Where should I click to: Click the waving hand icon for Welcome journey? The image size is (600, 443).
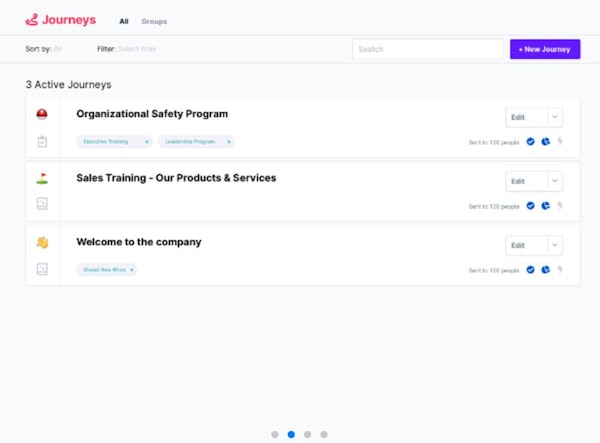[42, 242]
